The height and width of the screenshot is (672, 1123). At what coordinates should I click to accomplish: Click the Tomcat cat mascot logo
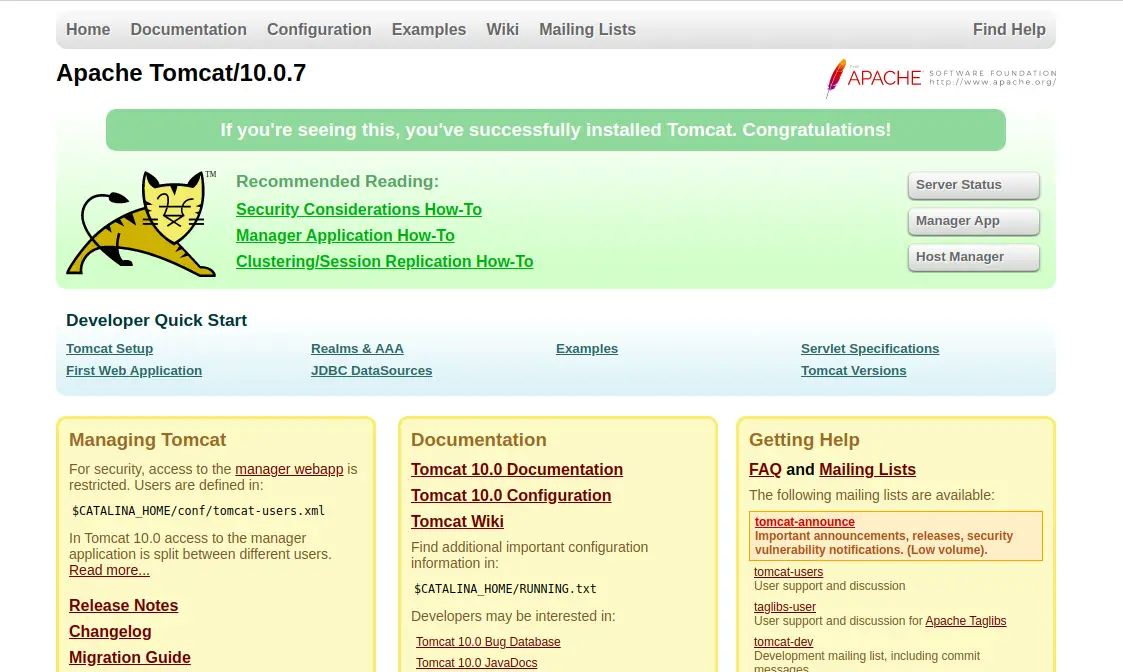[141, 224]
